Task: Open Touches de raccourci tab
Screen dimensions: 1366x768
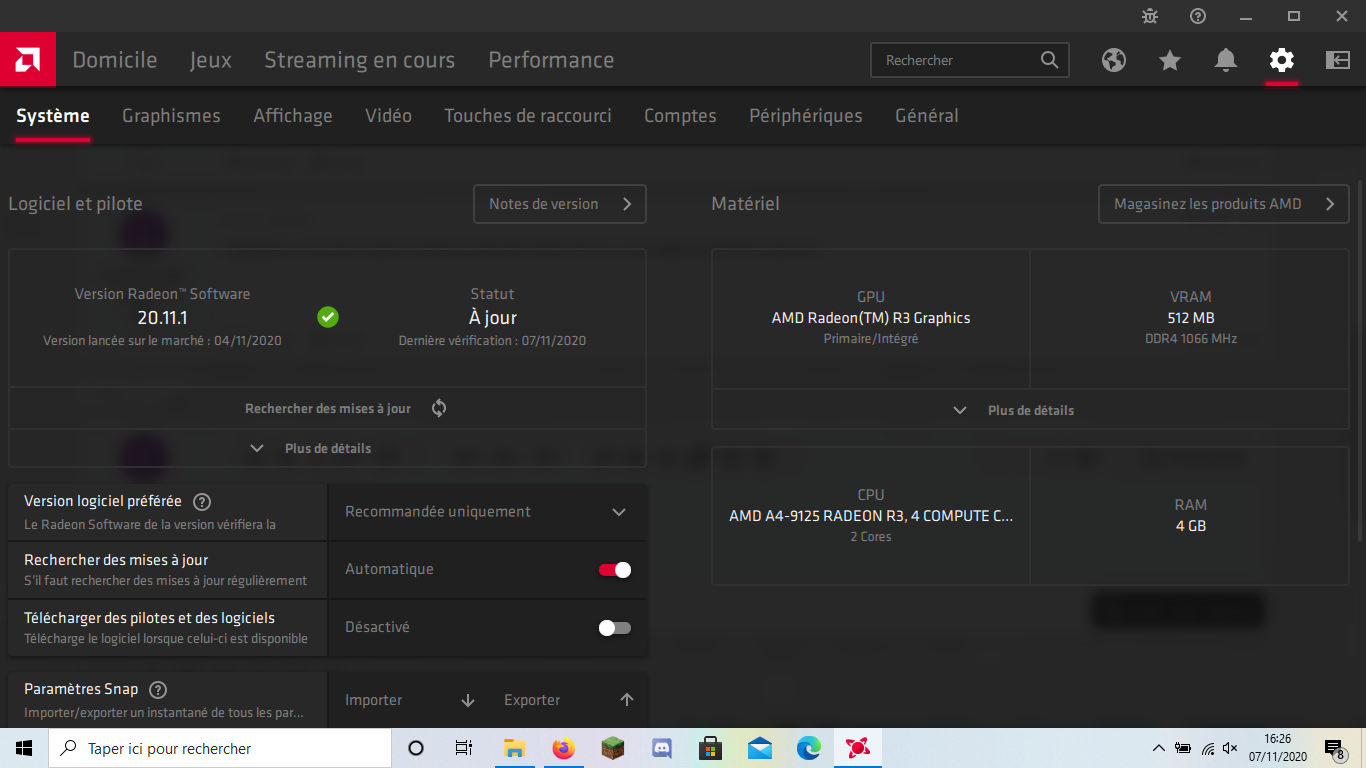Action: coord(528,116)
